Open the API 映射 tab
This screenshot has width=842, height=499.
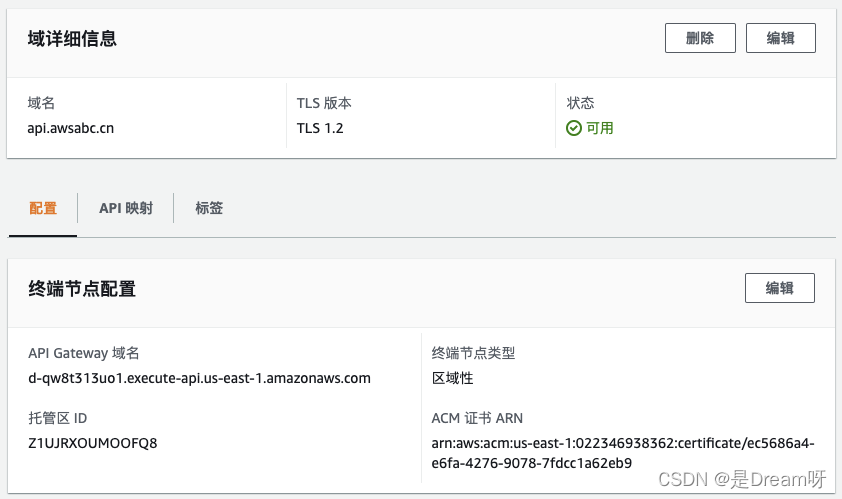coord(126,208)
